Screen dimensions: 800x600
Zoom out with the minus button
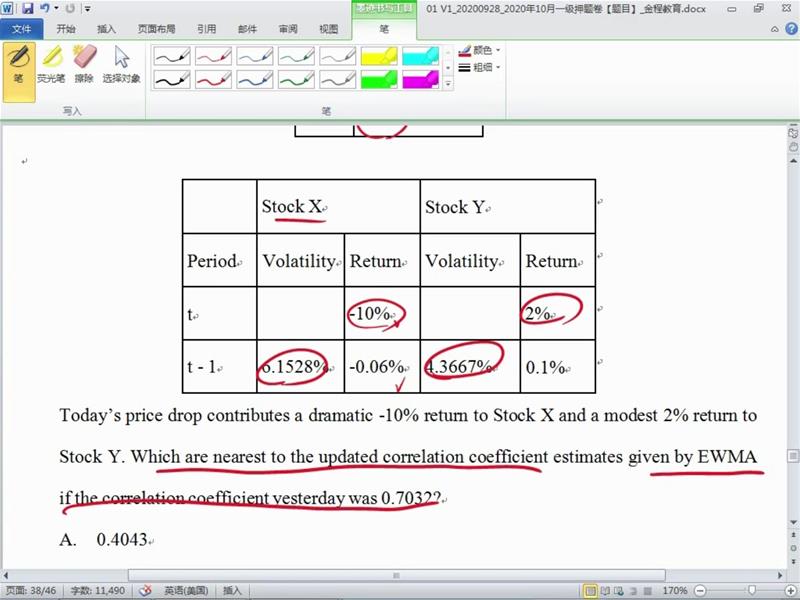(x=701, y=591)
